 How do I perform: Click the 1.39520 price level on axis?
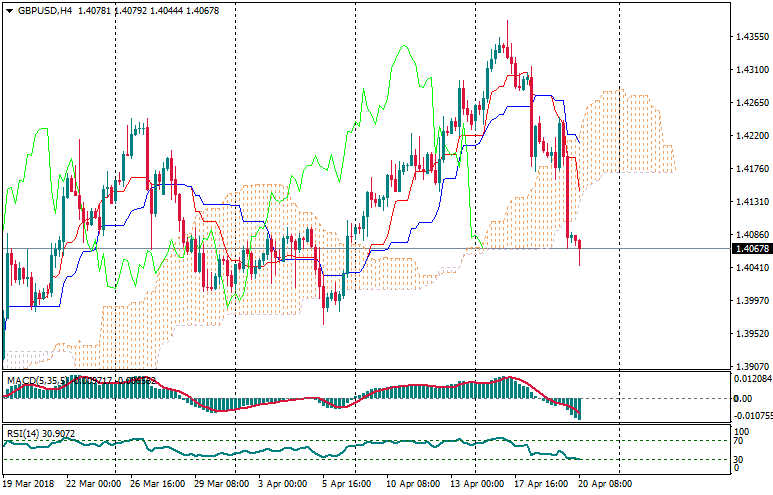[x=751, y=334]
